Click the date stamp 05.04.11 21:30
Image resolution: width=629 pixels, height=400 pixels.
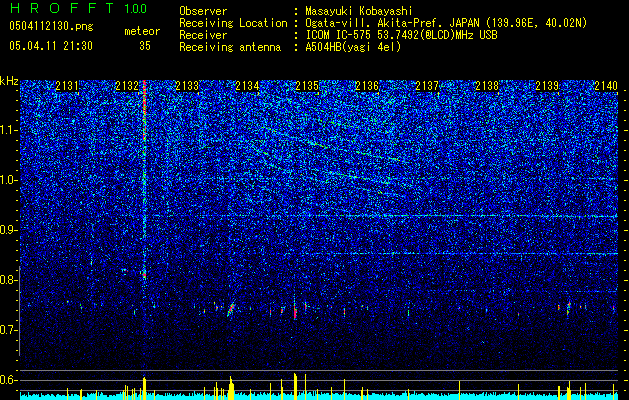point(51,46)
